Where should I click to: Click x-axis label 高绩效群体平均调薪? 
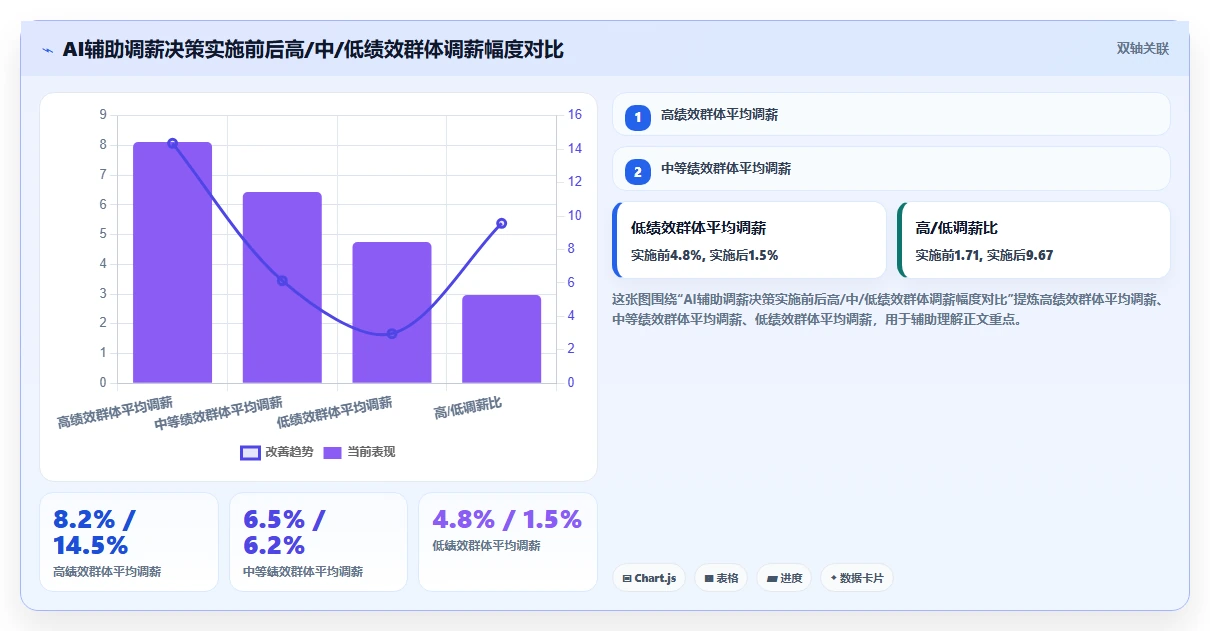pos(115,413)
